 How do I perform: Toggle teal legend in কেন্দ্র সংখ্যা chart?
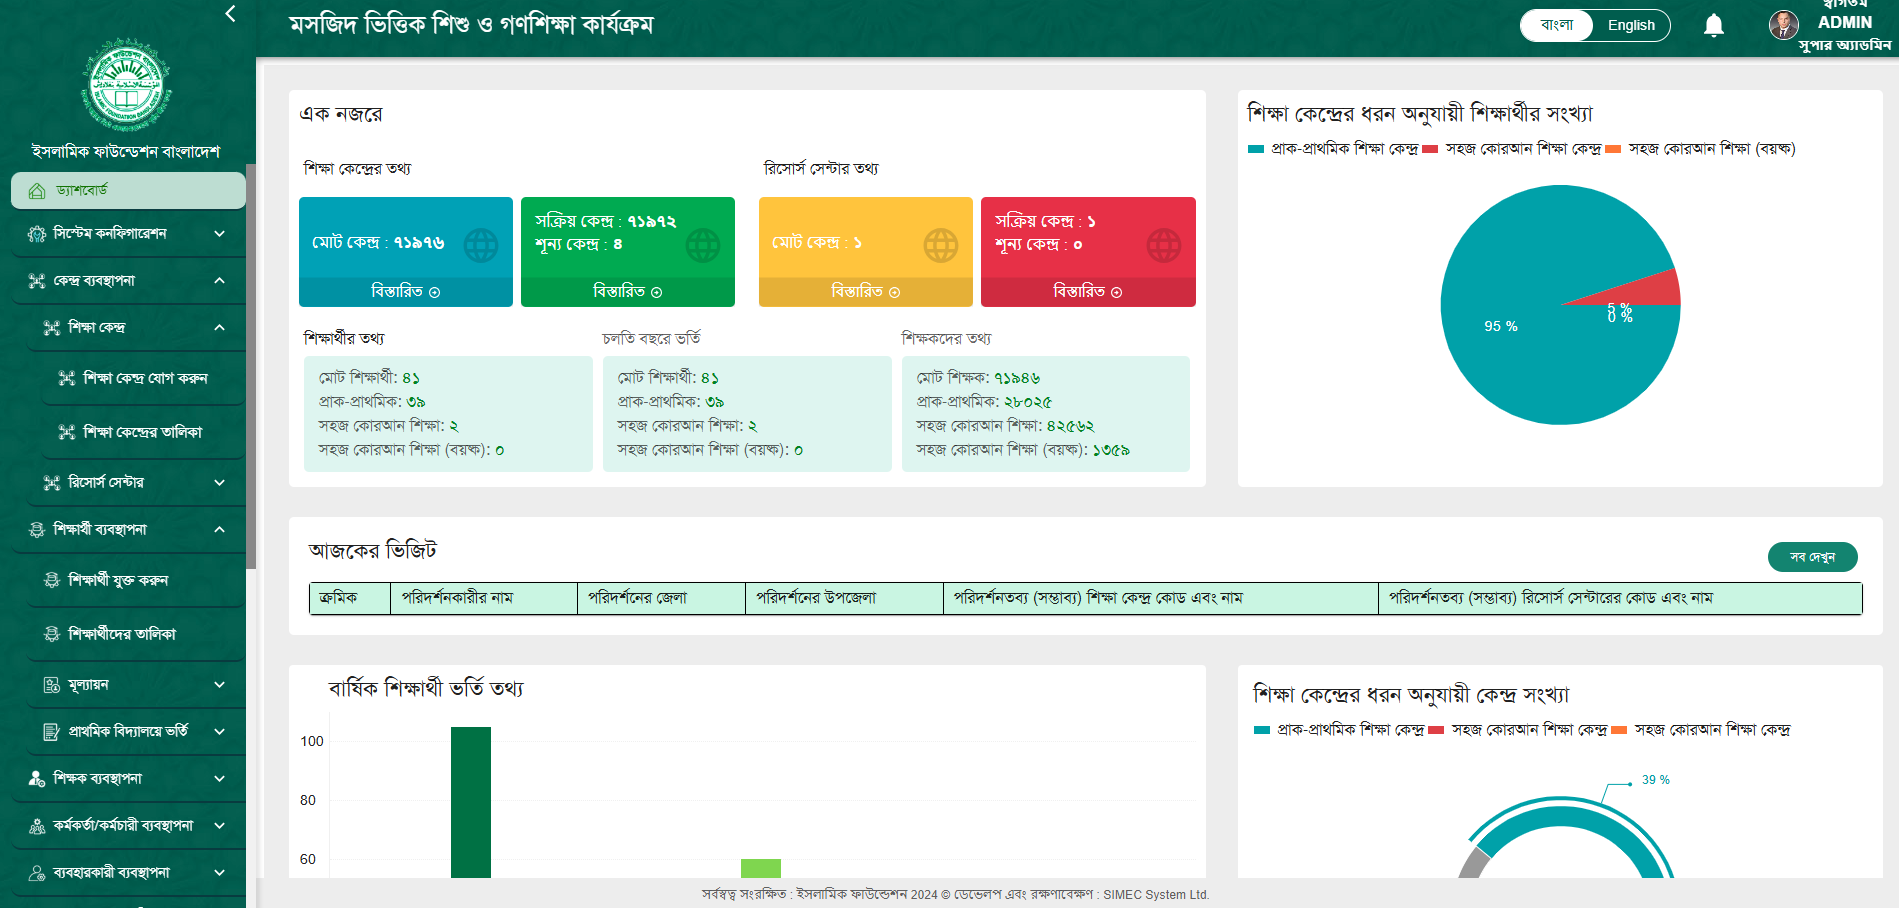point(1262,730)
